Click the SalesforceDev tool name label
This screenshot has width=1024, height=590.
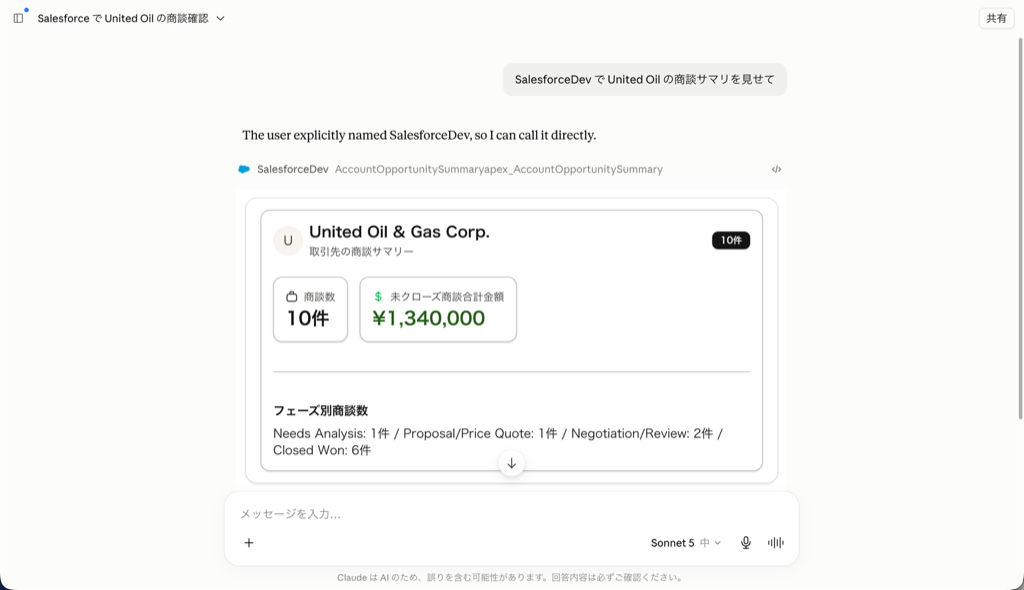click(x=293, y=169)
